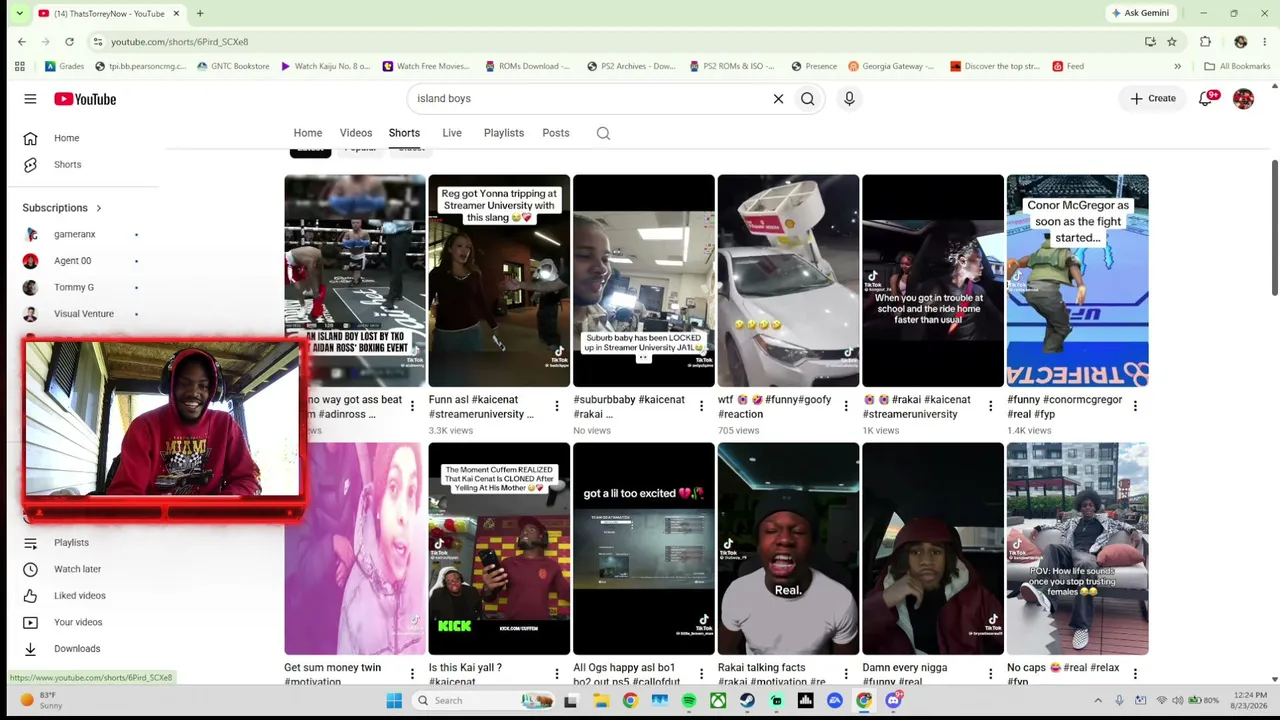Clear the 'island boys' search text
Image resolution: width=1280 pixels, height=720 pixels.
pos(778,99)
